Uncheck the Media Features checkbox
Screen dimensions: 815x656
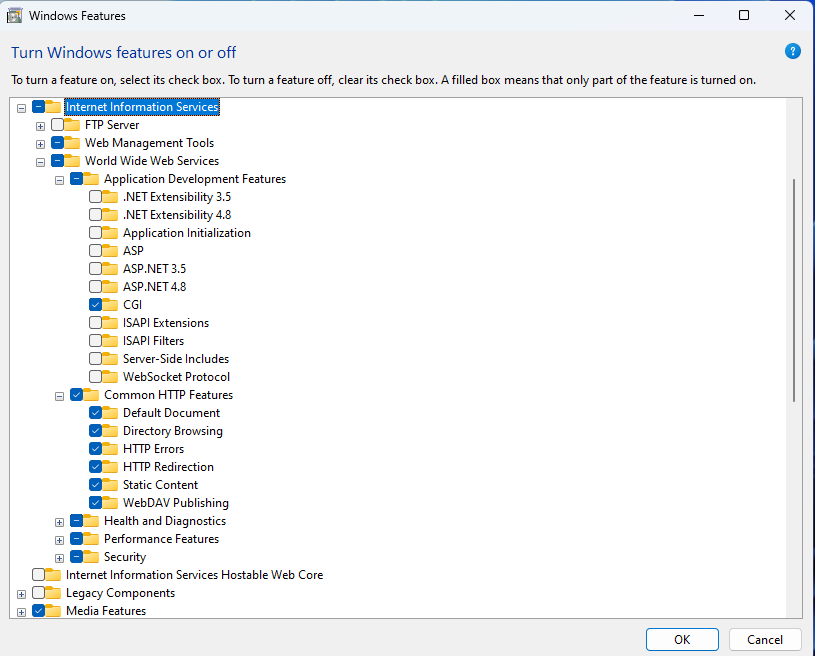[x=38, y=610]
